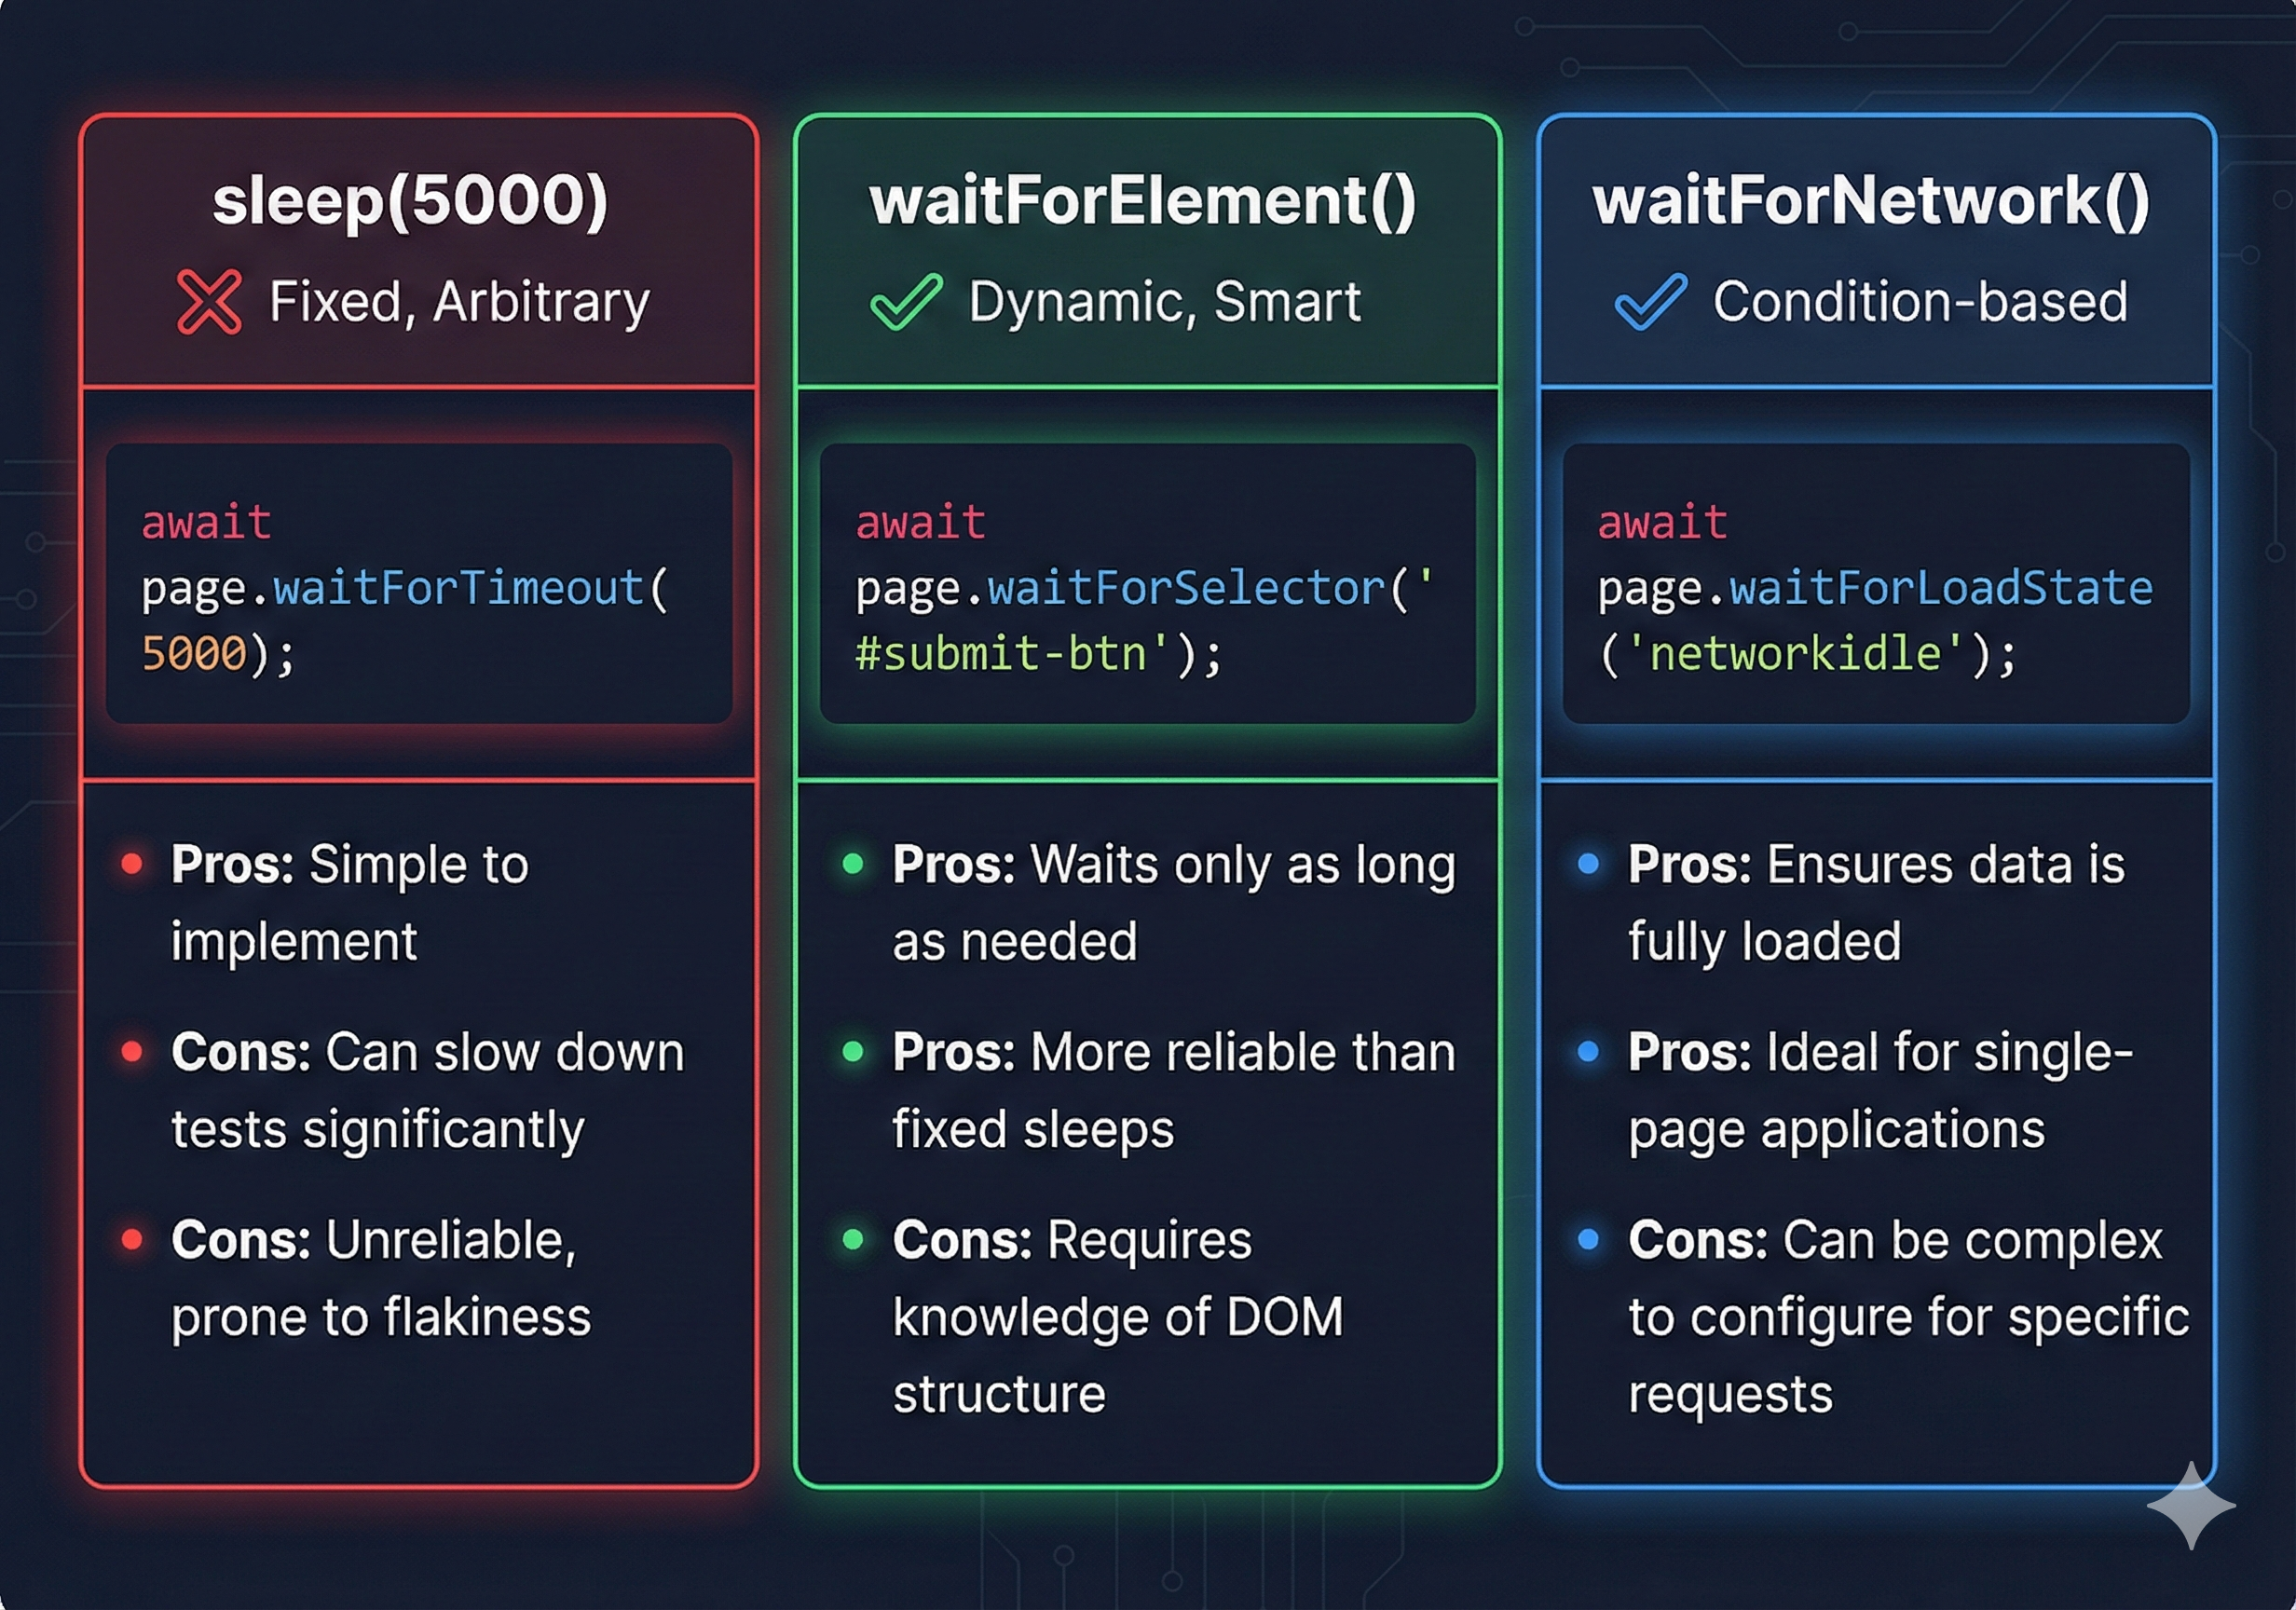The height and width of the screenshot is (1610, 2296).
Task: Toggle the green check on the waitForElement card
Action: (908, 300)
